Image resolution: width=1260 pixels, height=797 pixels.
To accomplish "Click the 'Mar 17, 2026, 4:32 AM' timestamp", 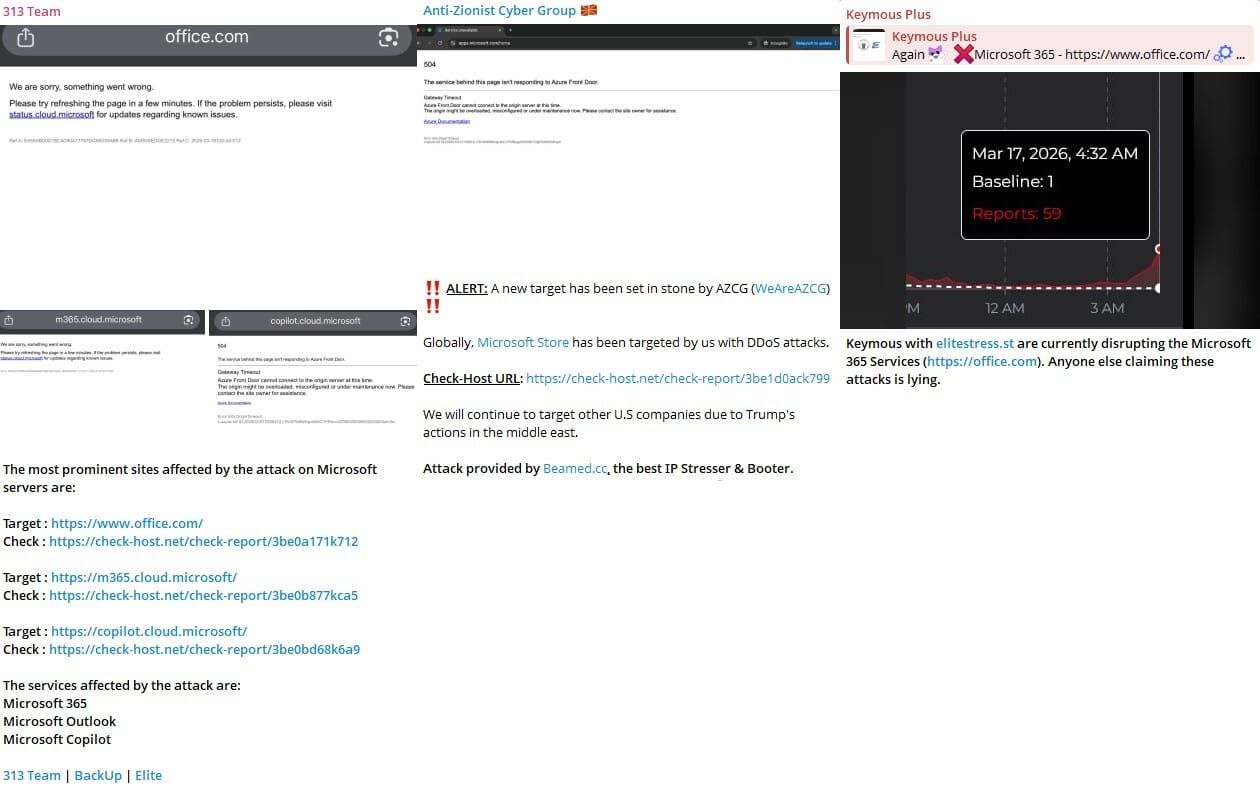I will pos(1055,153).
